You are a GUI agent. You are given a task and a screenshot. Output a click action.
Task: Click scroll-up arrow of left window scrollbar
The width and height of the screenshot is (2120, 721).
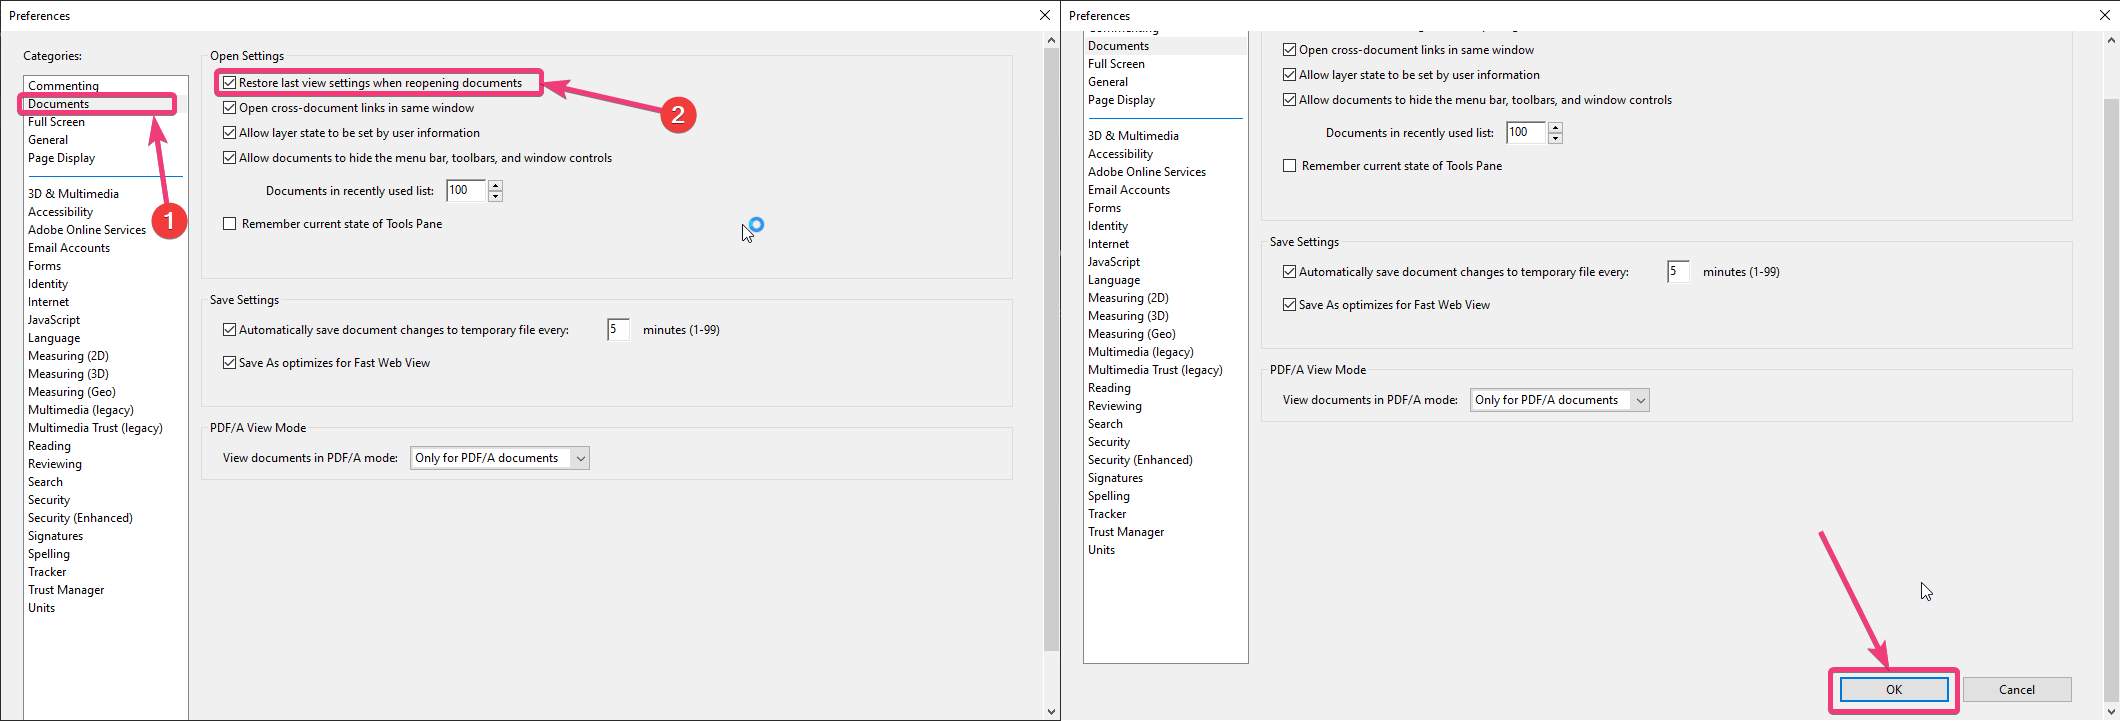tap(1051, 41)
